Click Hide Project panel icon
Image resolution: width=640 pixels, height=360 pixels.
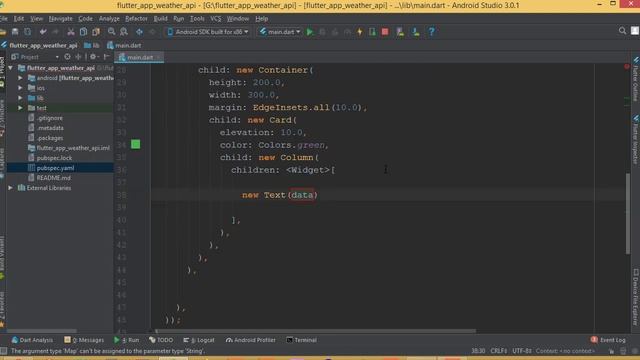click(107, 57)
